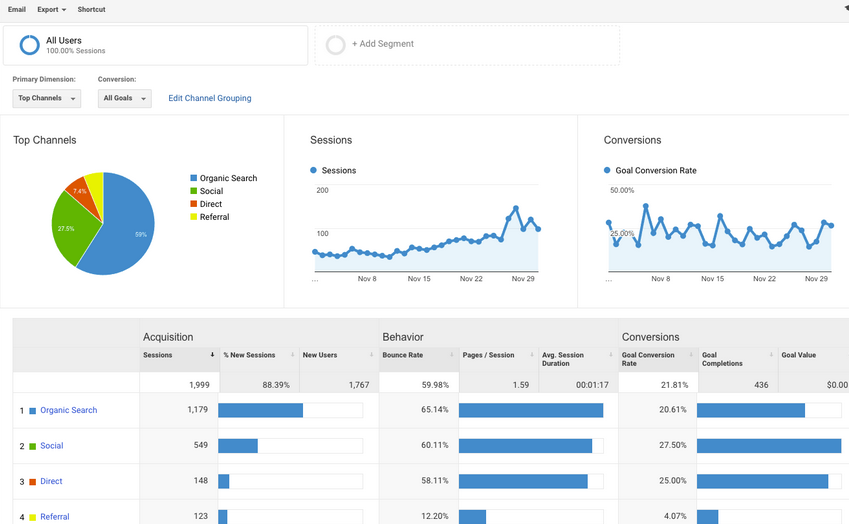Click Avg. Session Duration sort arrow icon
849x524 pixels.
point(611,355)
